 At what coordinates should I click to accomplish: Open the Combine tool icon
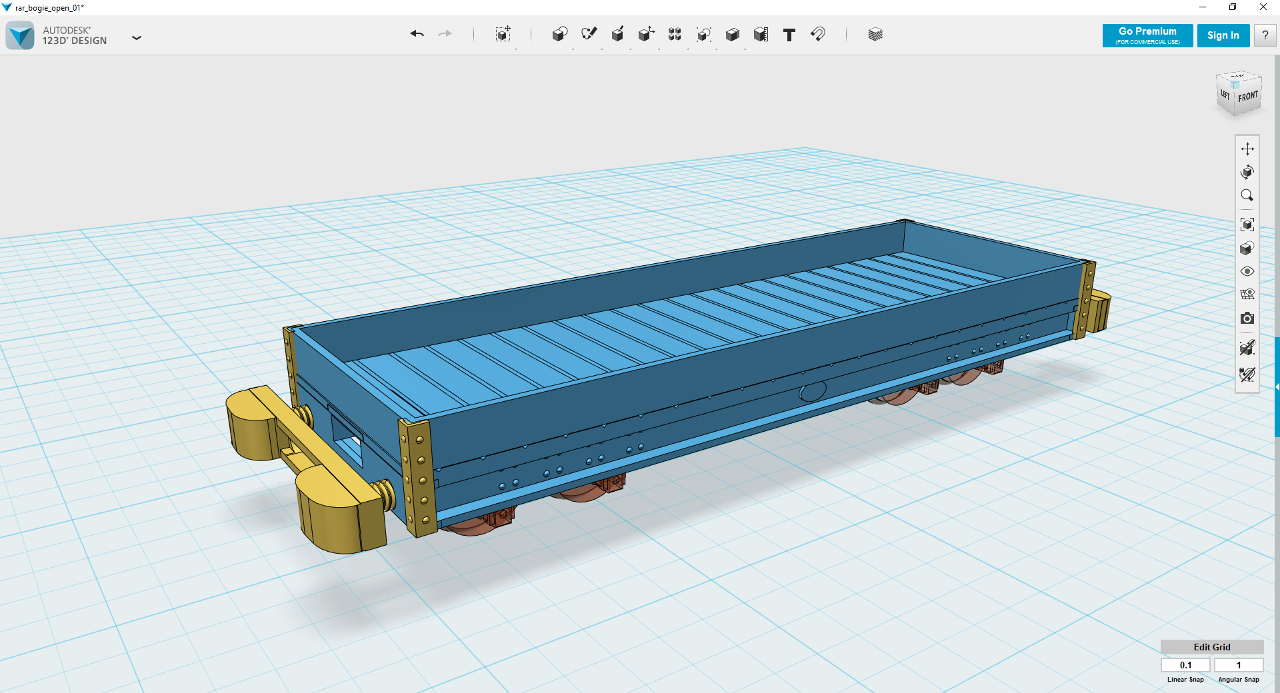pyautogui.click(x=732, y=34)
